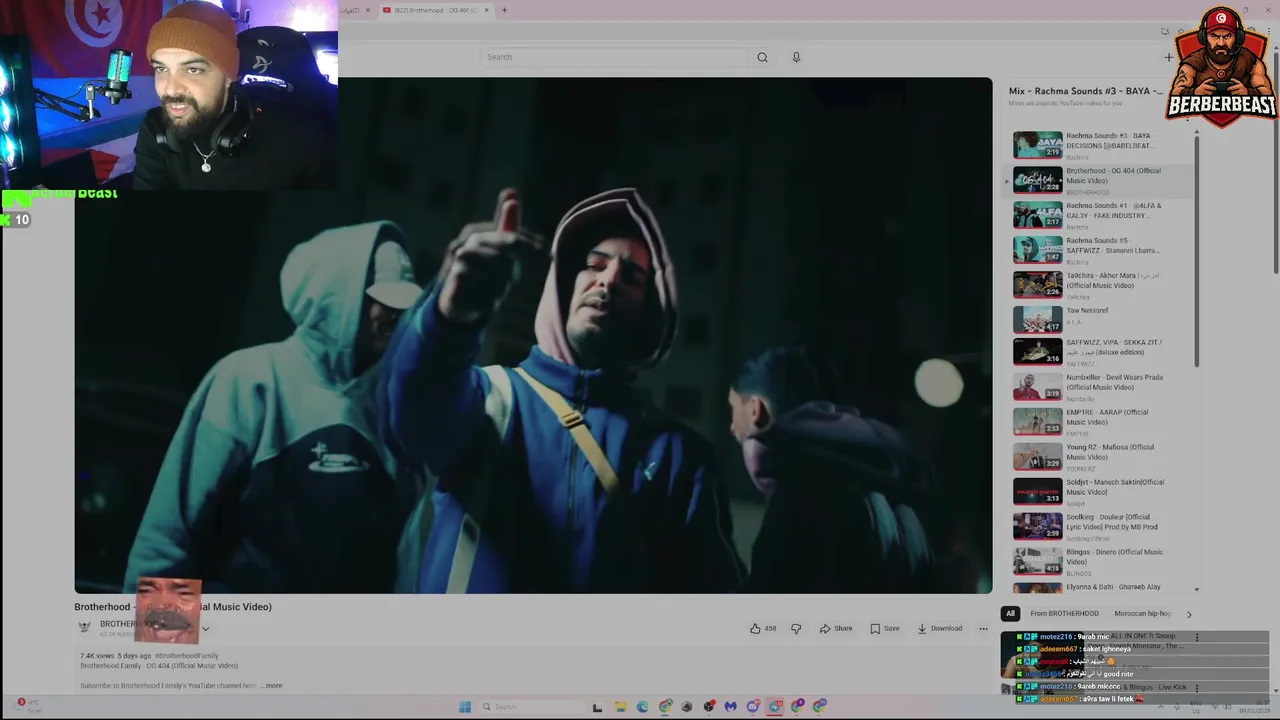Open File Explorer folder icon on taskbar
1280x720 pixels.
point(620,707)
